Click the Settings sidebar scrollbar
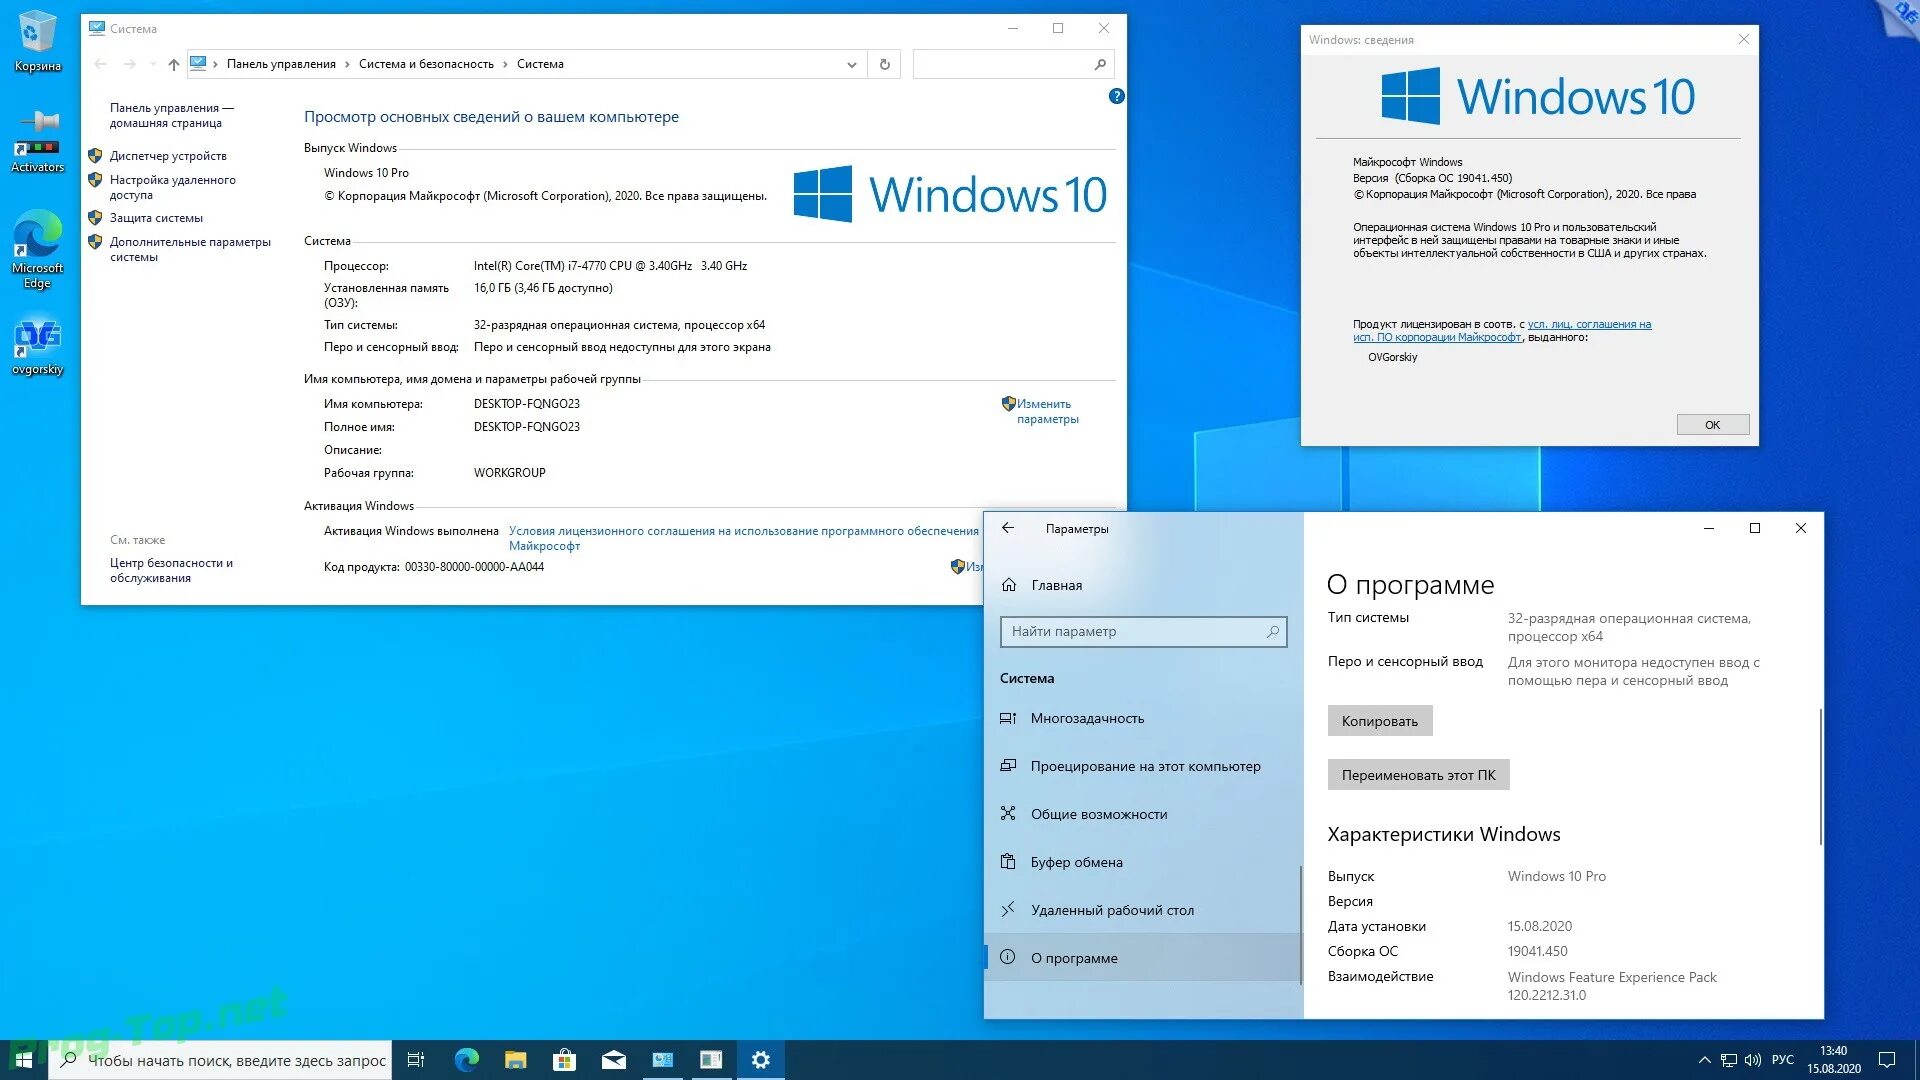 click(x=1300, y=925)
